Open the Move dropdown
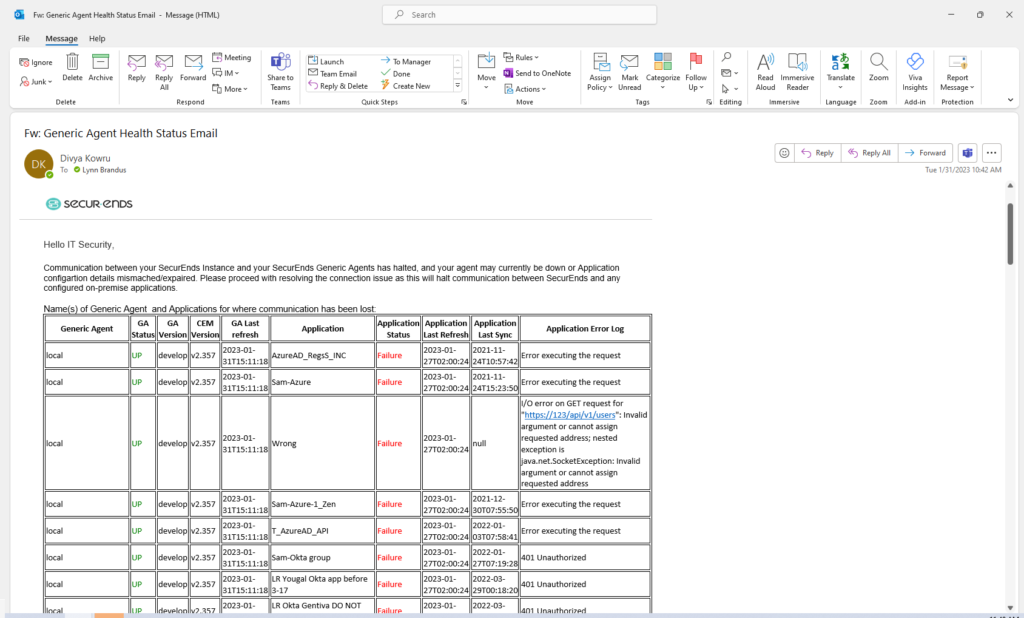 click(487, 72)
